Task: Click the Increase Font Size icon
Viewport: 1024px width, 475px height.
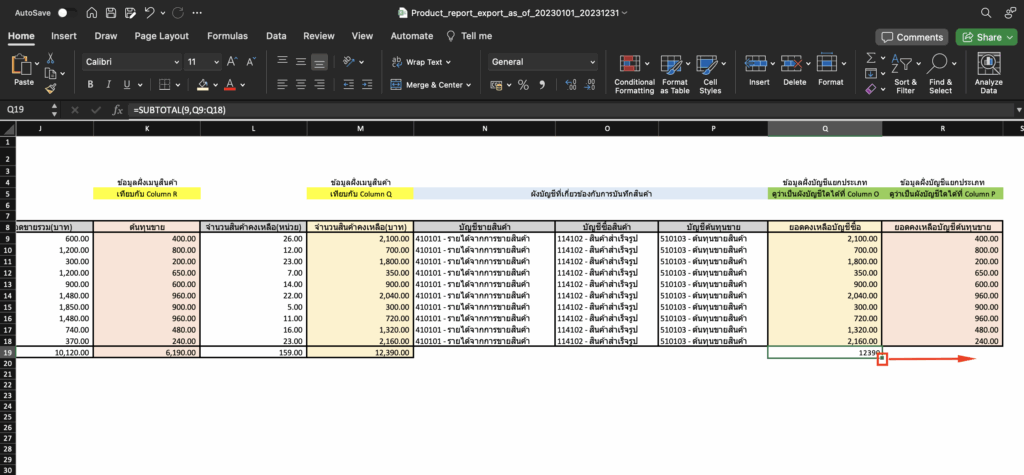Action: tap(231, 61)
